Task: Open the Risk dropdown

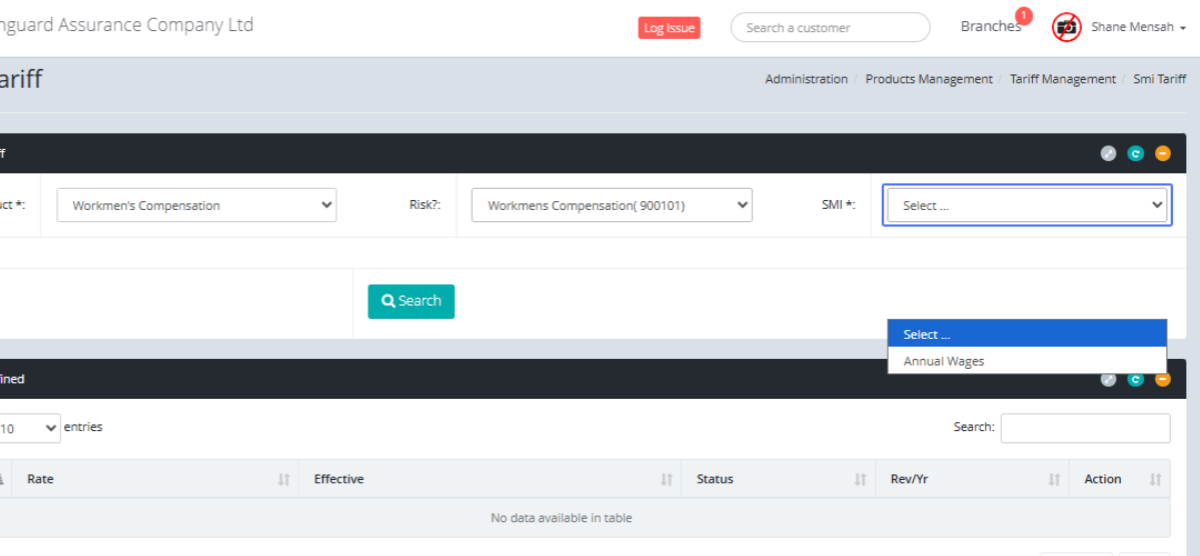Action: click(611, 205)
